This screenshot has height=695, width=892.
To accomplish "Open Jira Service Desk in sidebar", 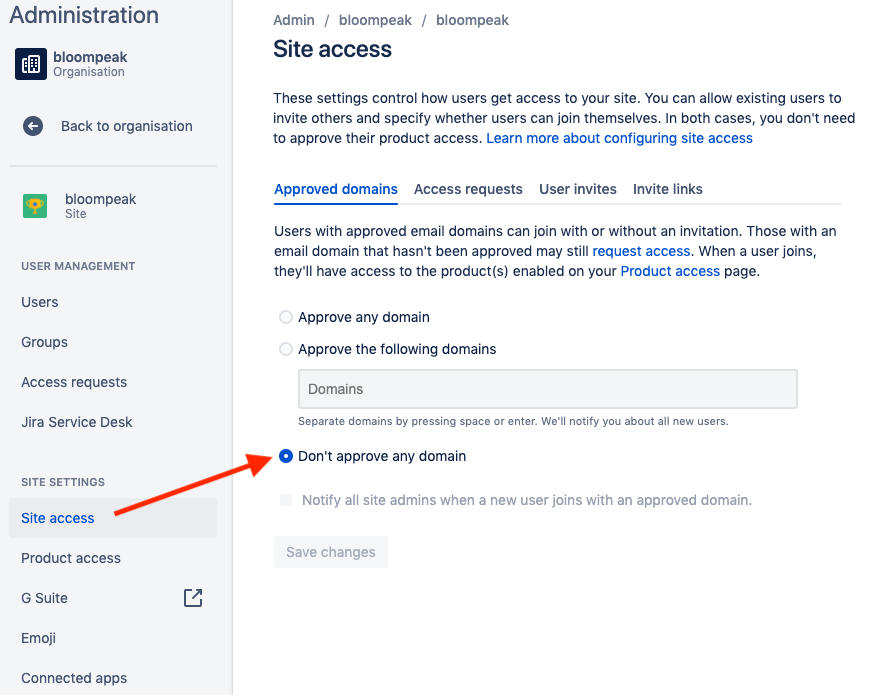I will pyautogui.click(x=77, y=422).
